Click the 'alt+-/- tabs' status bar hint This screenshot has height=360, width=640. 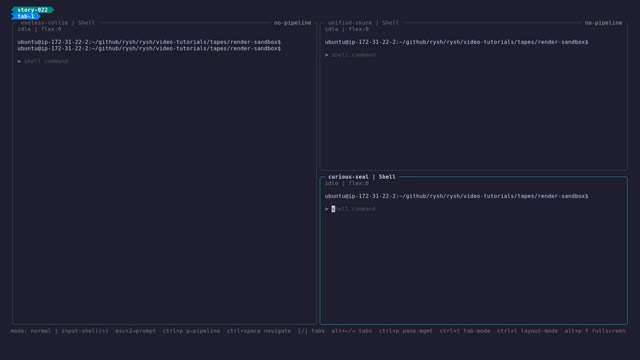coord(352,331)
